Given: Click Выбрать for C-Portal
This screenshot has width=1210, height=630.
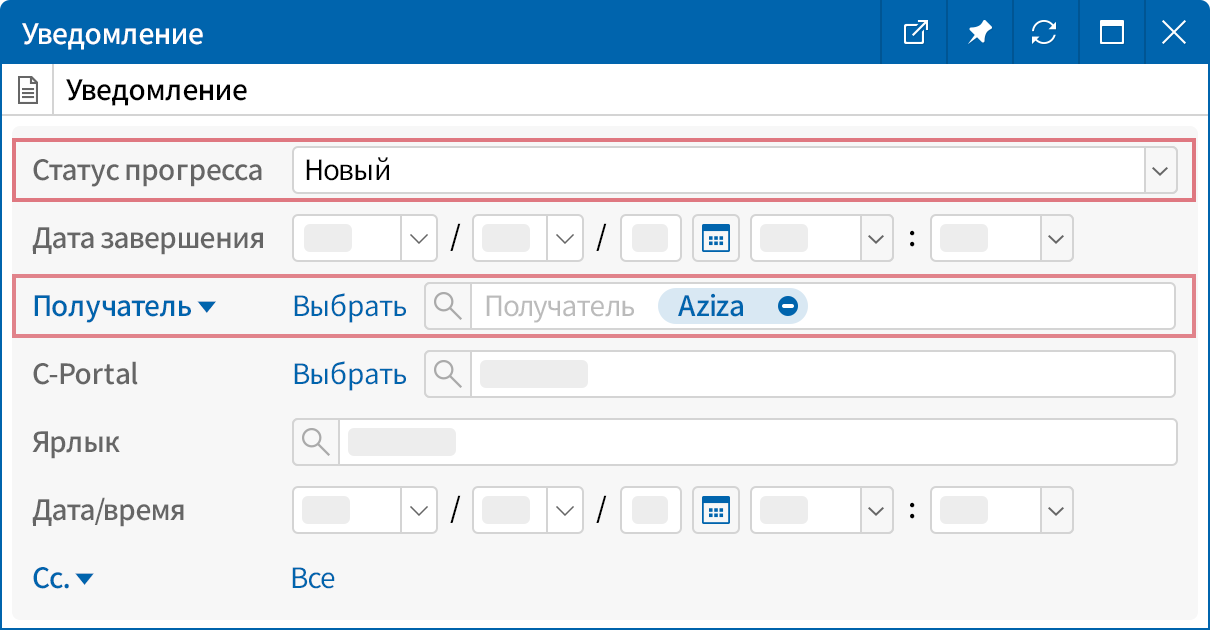Looking at the screenshot, I should click(x=349, y=374).
